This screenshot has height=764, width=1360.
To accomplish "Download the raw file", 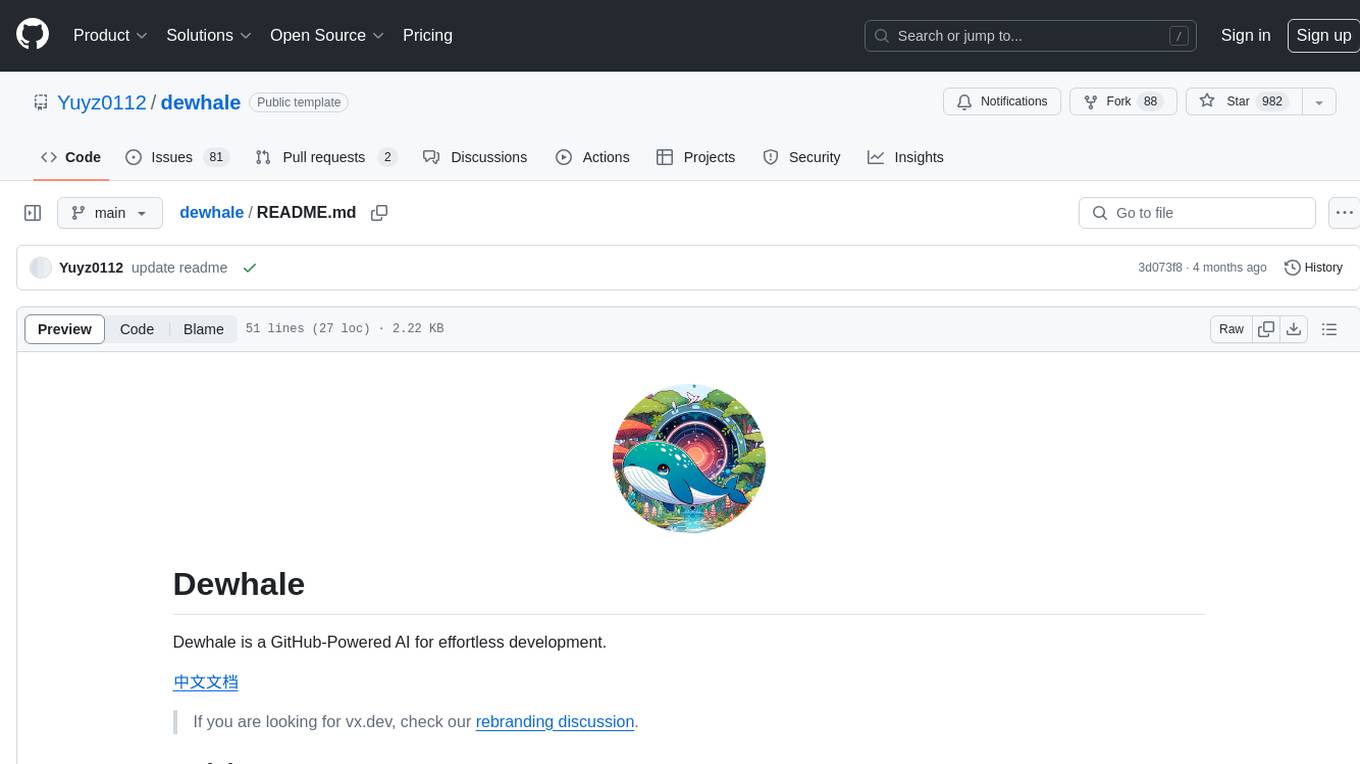I will [1294, 329].
